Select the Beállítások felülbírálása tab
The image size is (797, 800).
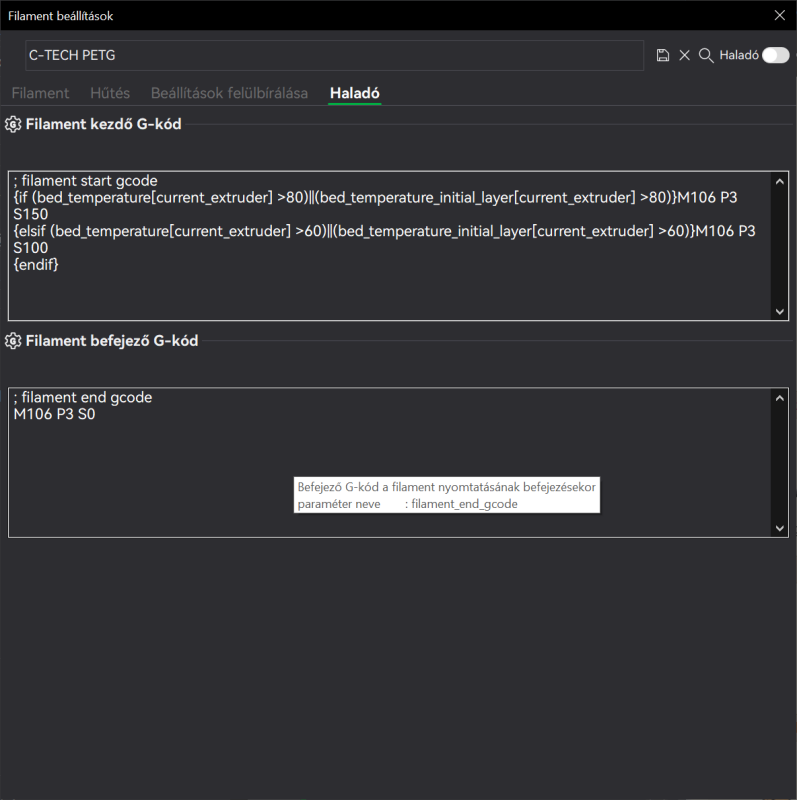point(229,93)
